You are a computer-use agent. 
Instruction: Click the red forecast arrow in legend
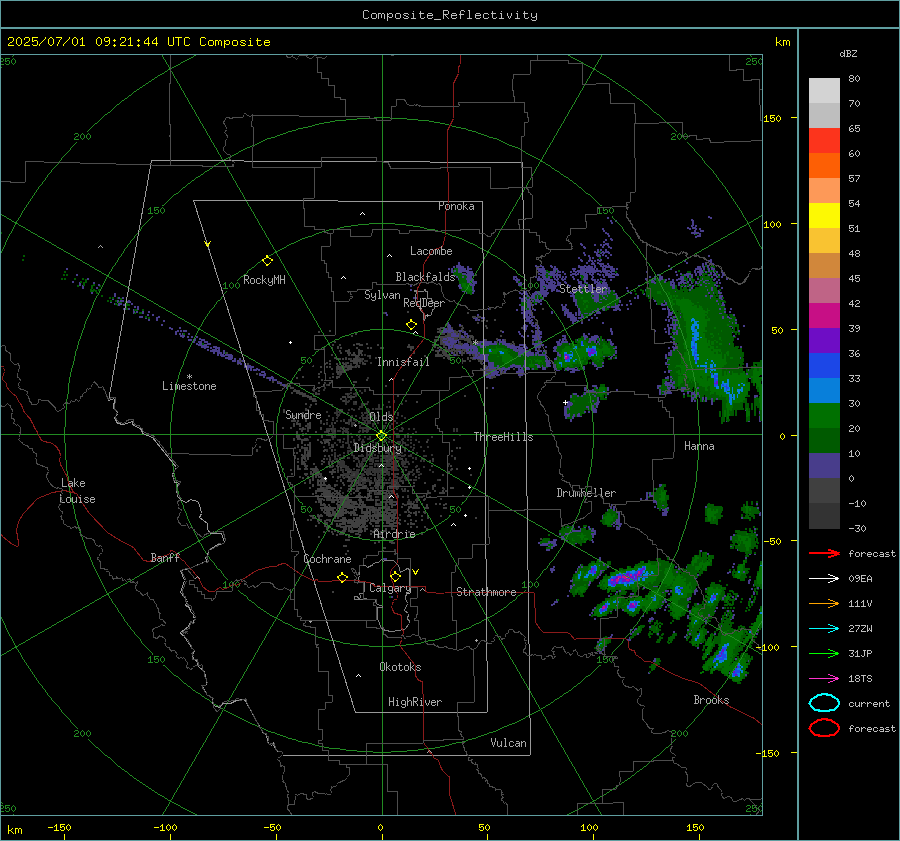(824, 553)
